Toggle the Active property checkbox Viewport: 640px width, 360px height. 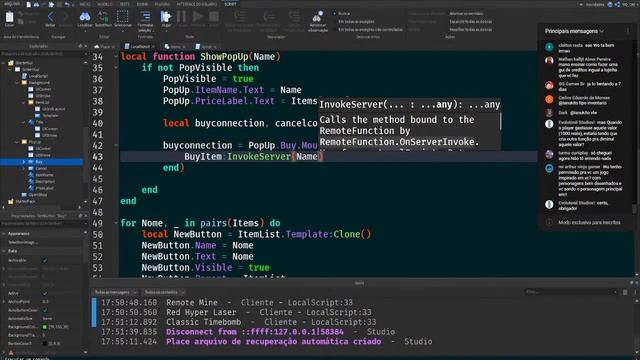pyautogui.click(x=44, y=293)
